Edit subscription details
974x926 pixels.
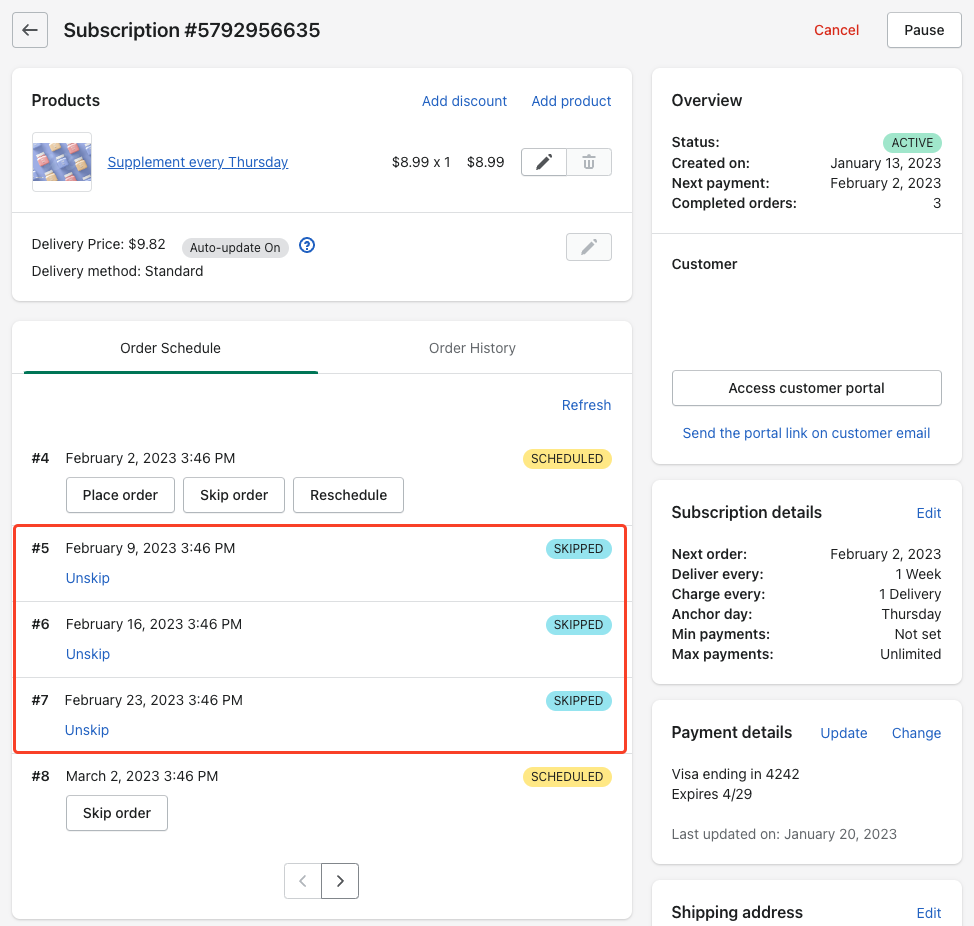(929, 513)
